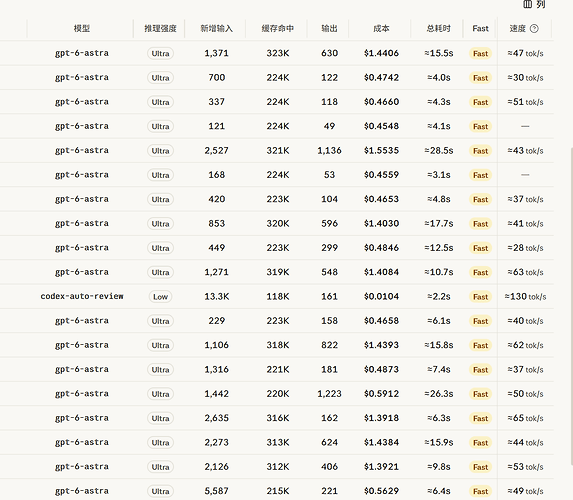Click the new input value 13.3K
This screenshot has height=500, width=573.
click(x=216, y=296)
